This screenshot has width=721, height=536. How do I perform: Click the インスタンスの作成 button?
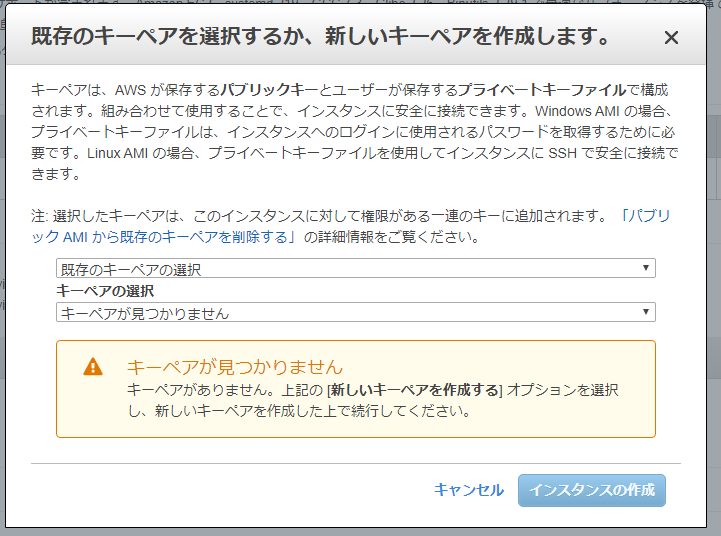[592, 490]
